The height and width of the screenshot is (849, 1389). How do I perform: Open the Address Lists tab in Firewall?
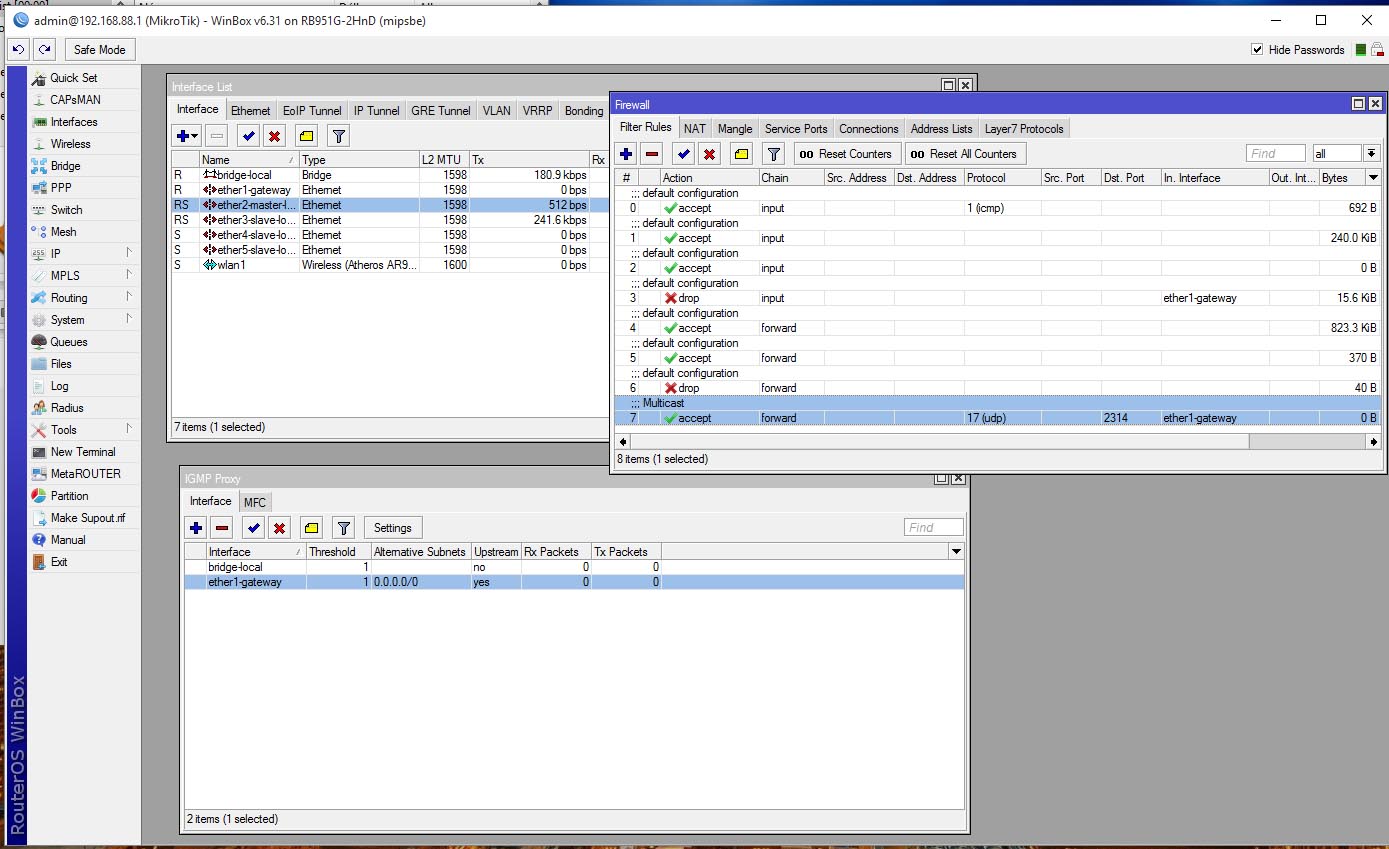coord(941,128)
